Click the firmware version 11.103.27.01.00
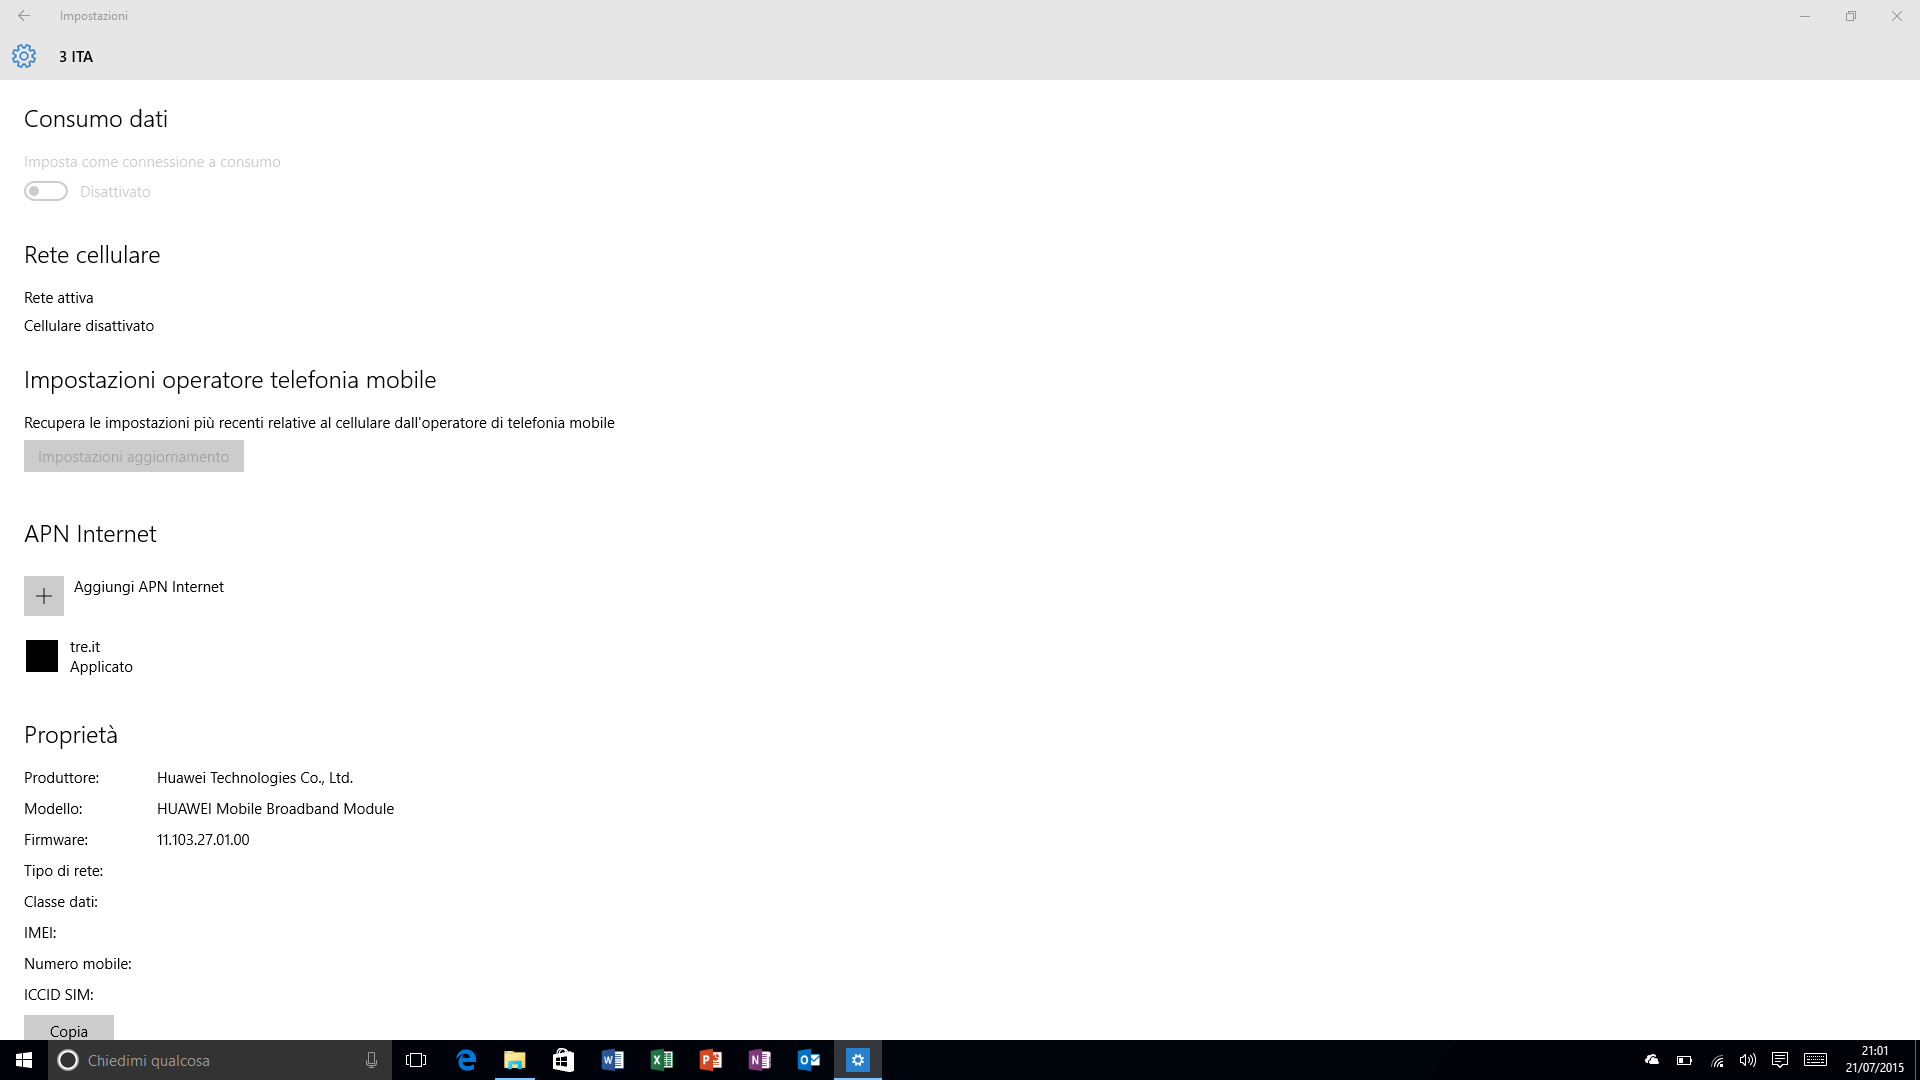Image resolution: width=1920 pixels, height=1080 pixels. point(203,840)
